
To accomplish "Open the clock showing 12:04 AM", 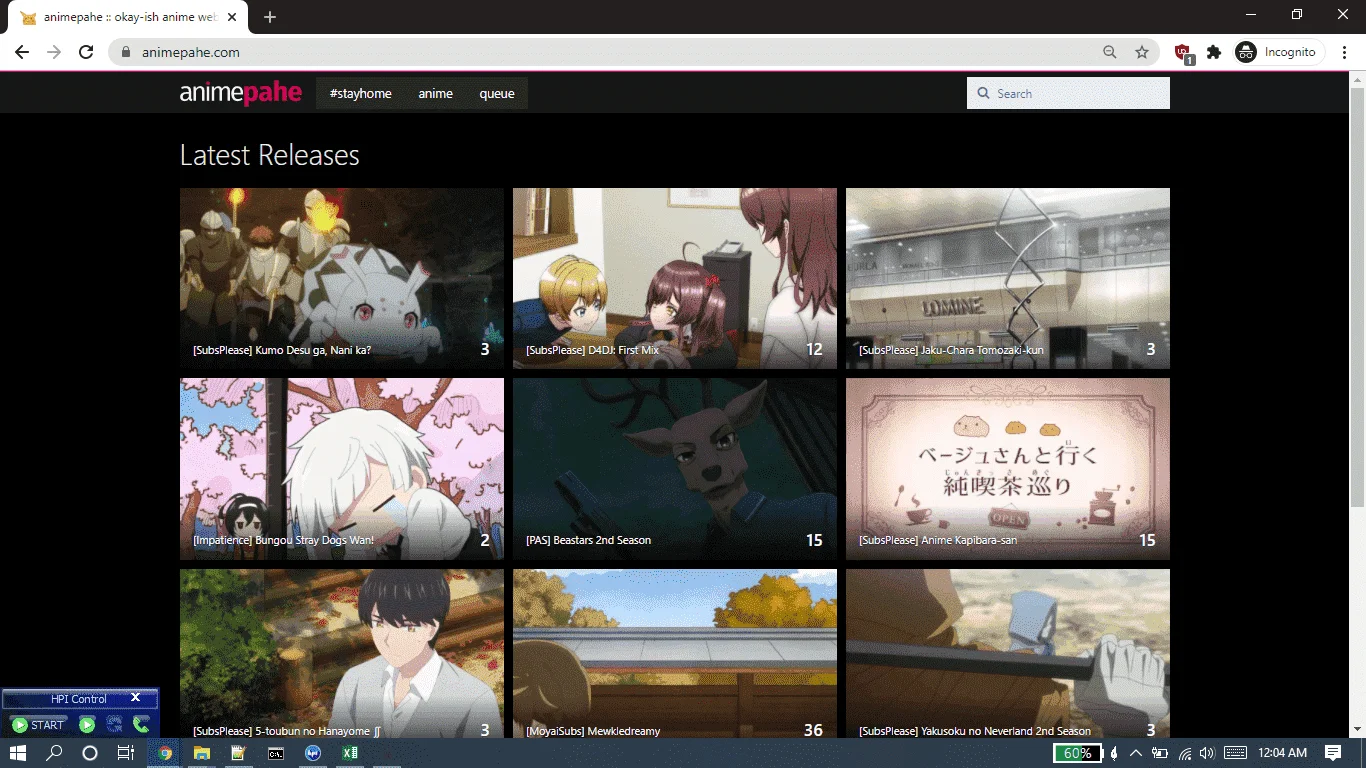I will point(1282,753).
